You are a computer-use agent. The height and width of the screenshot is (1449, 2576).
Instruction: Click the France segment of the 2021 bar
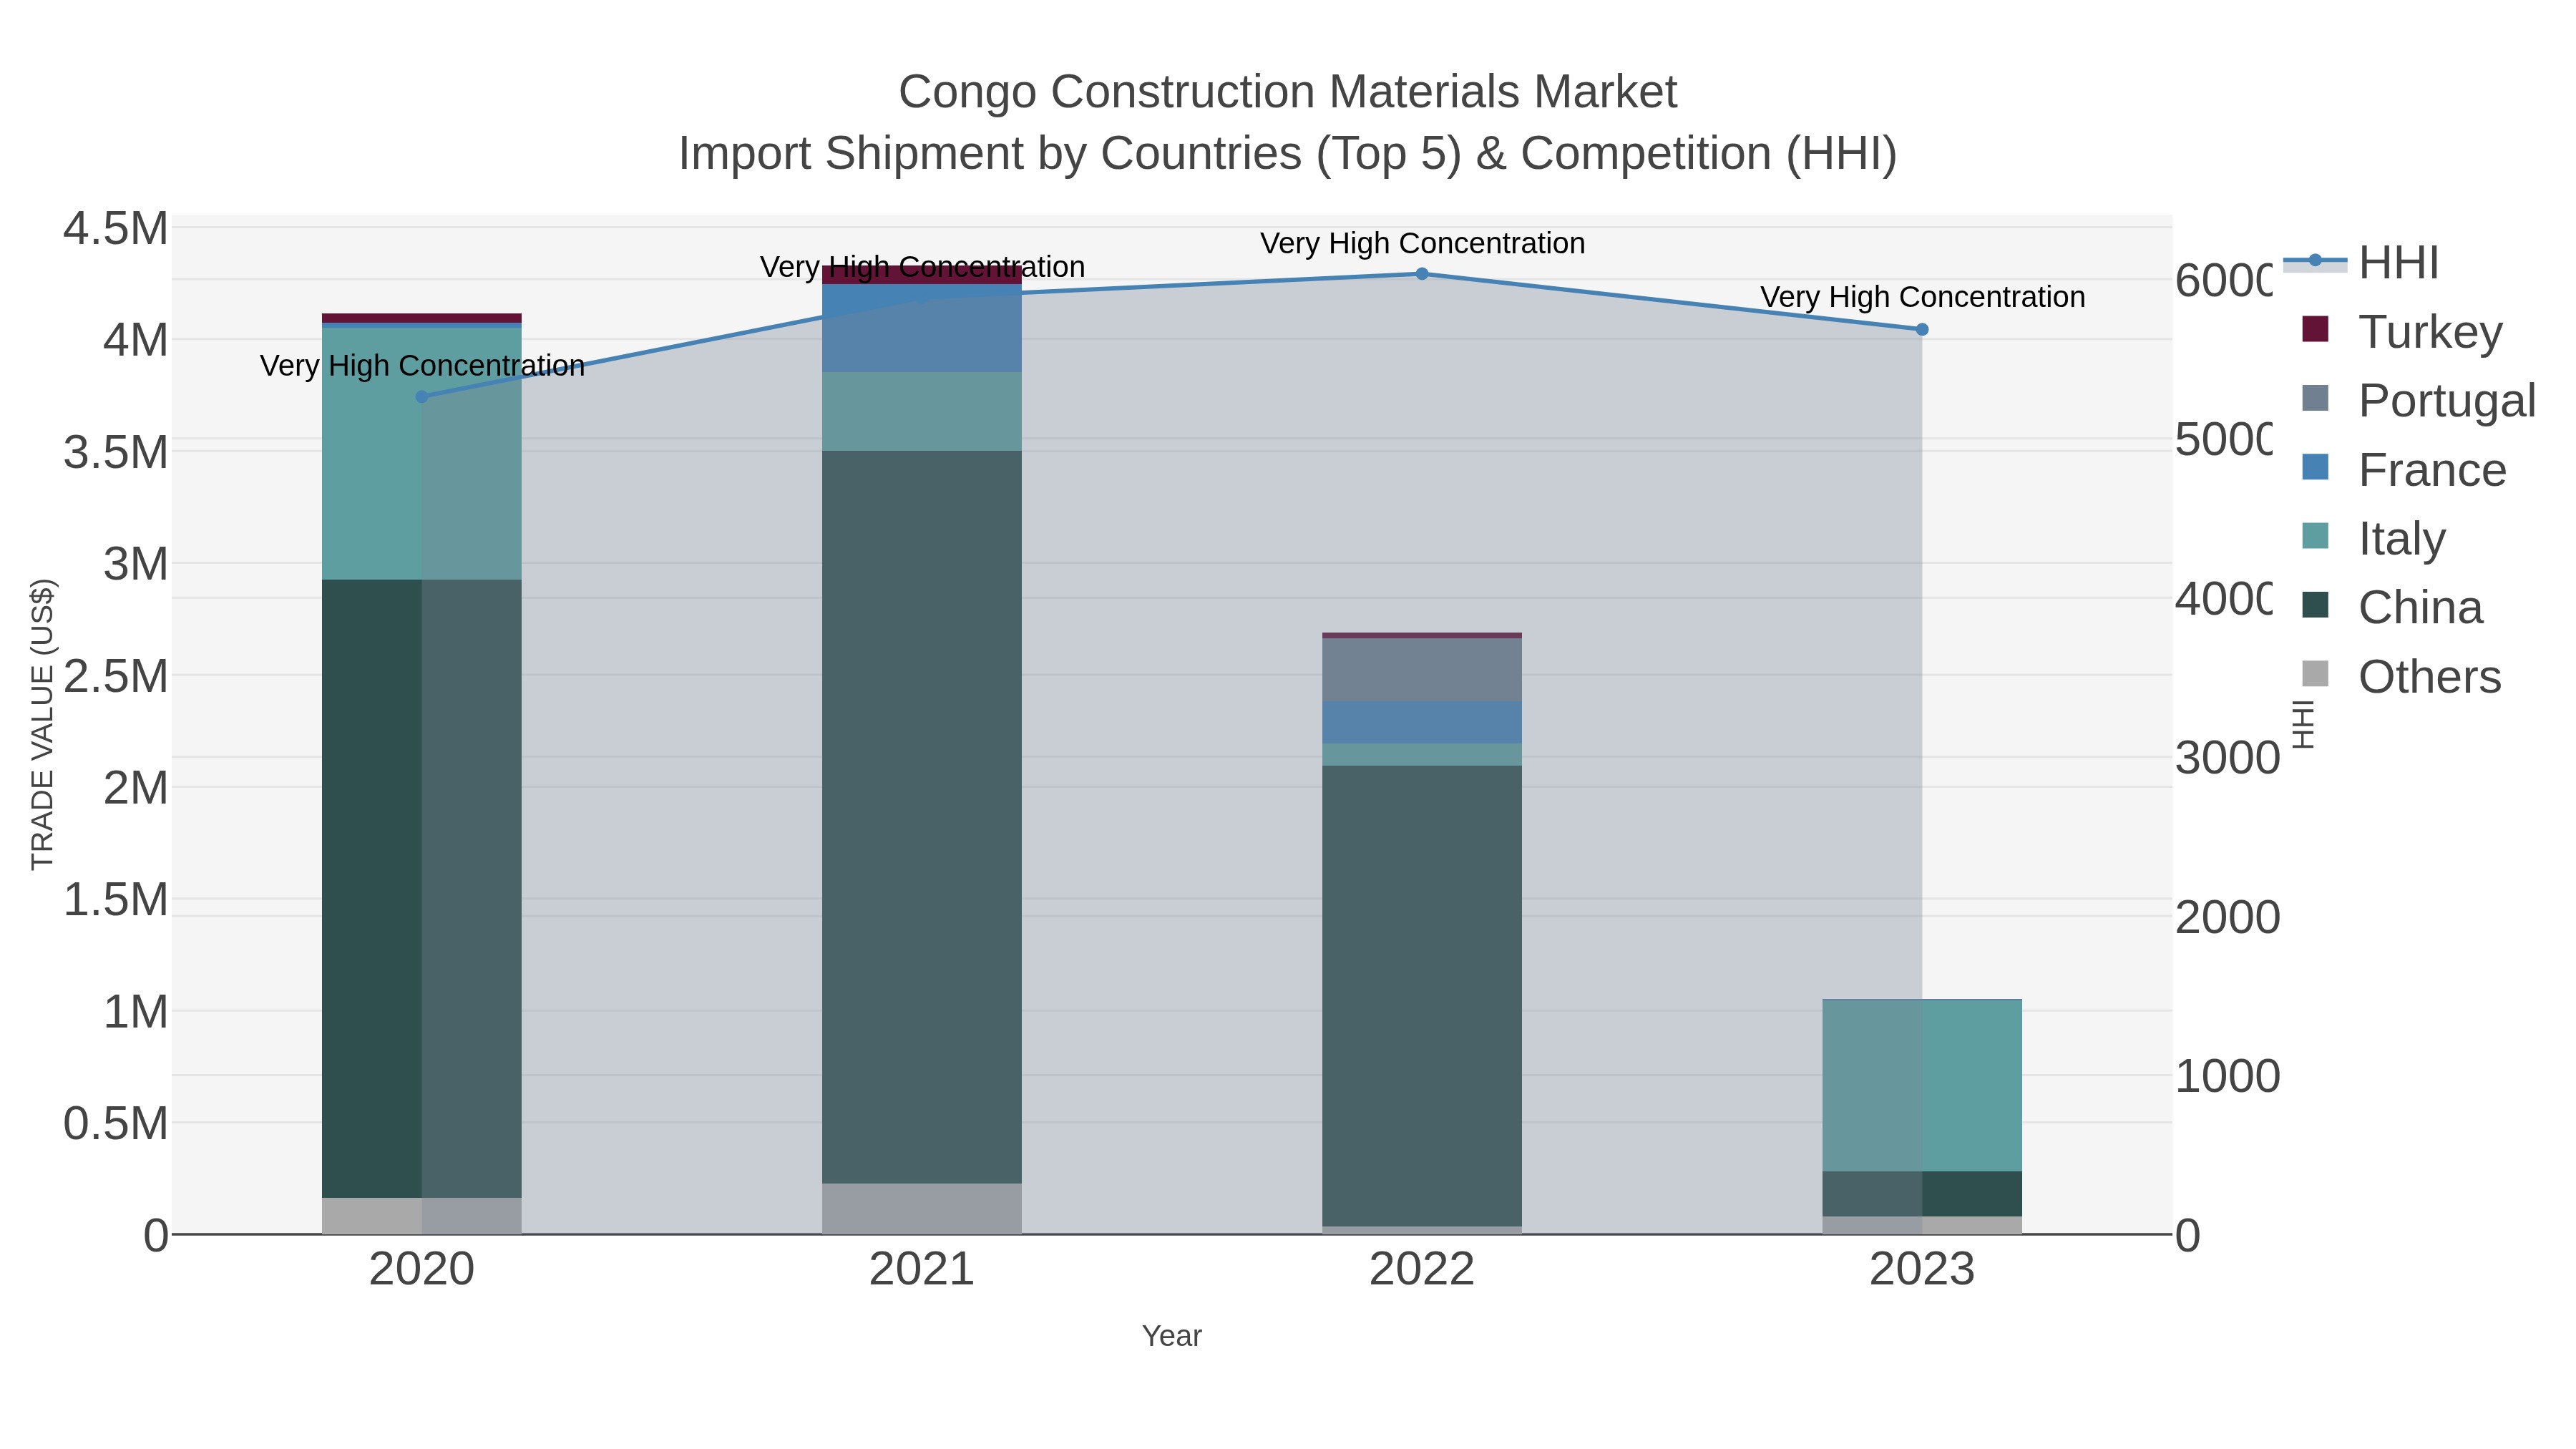coord(922,329)
